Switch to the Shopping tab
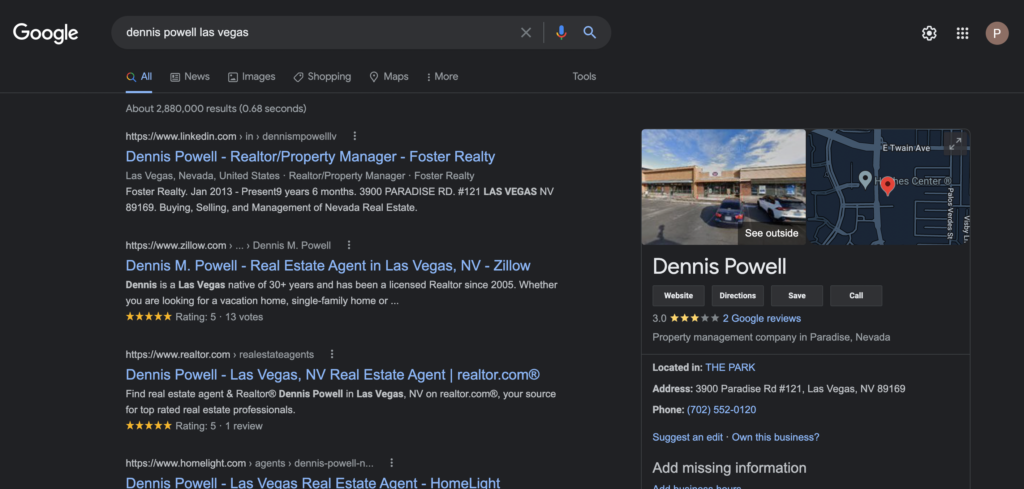The width and height of the screenshot is (1024, 489). (x=322, y=77)
